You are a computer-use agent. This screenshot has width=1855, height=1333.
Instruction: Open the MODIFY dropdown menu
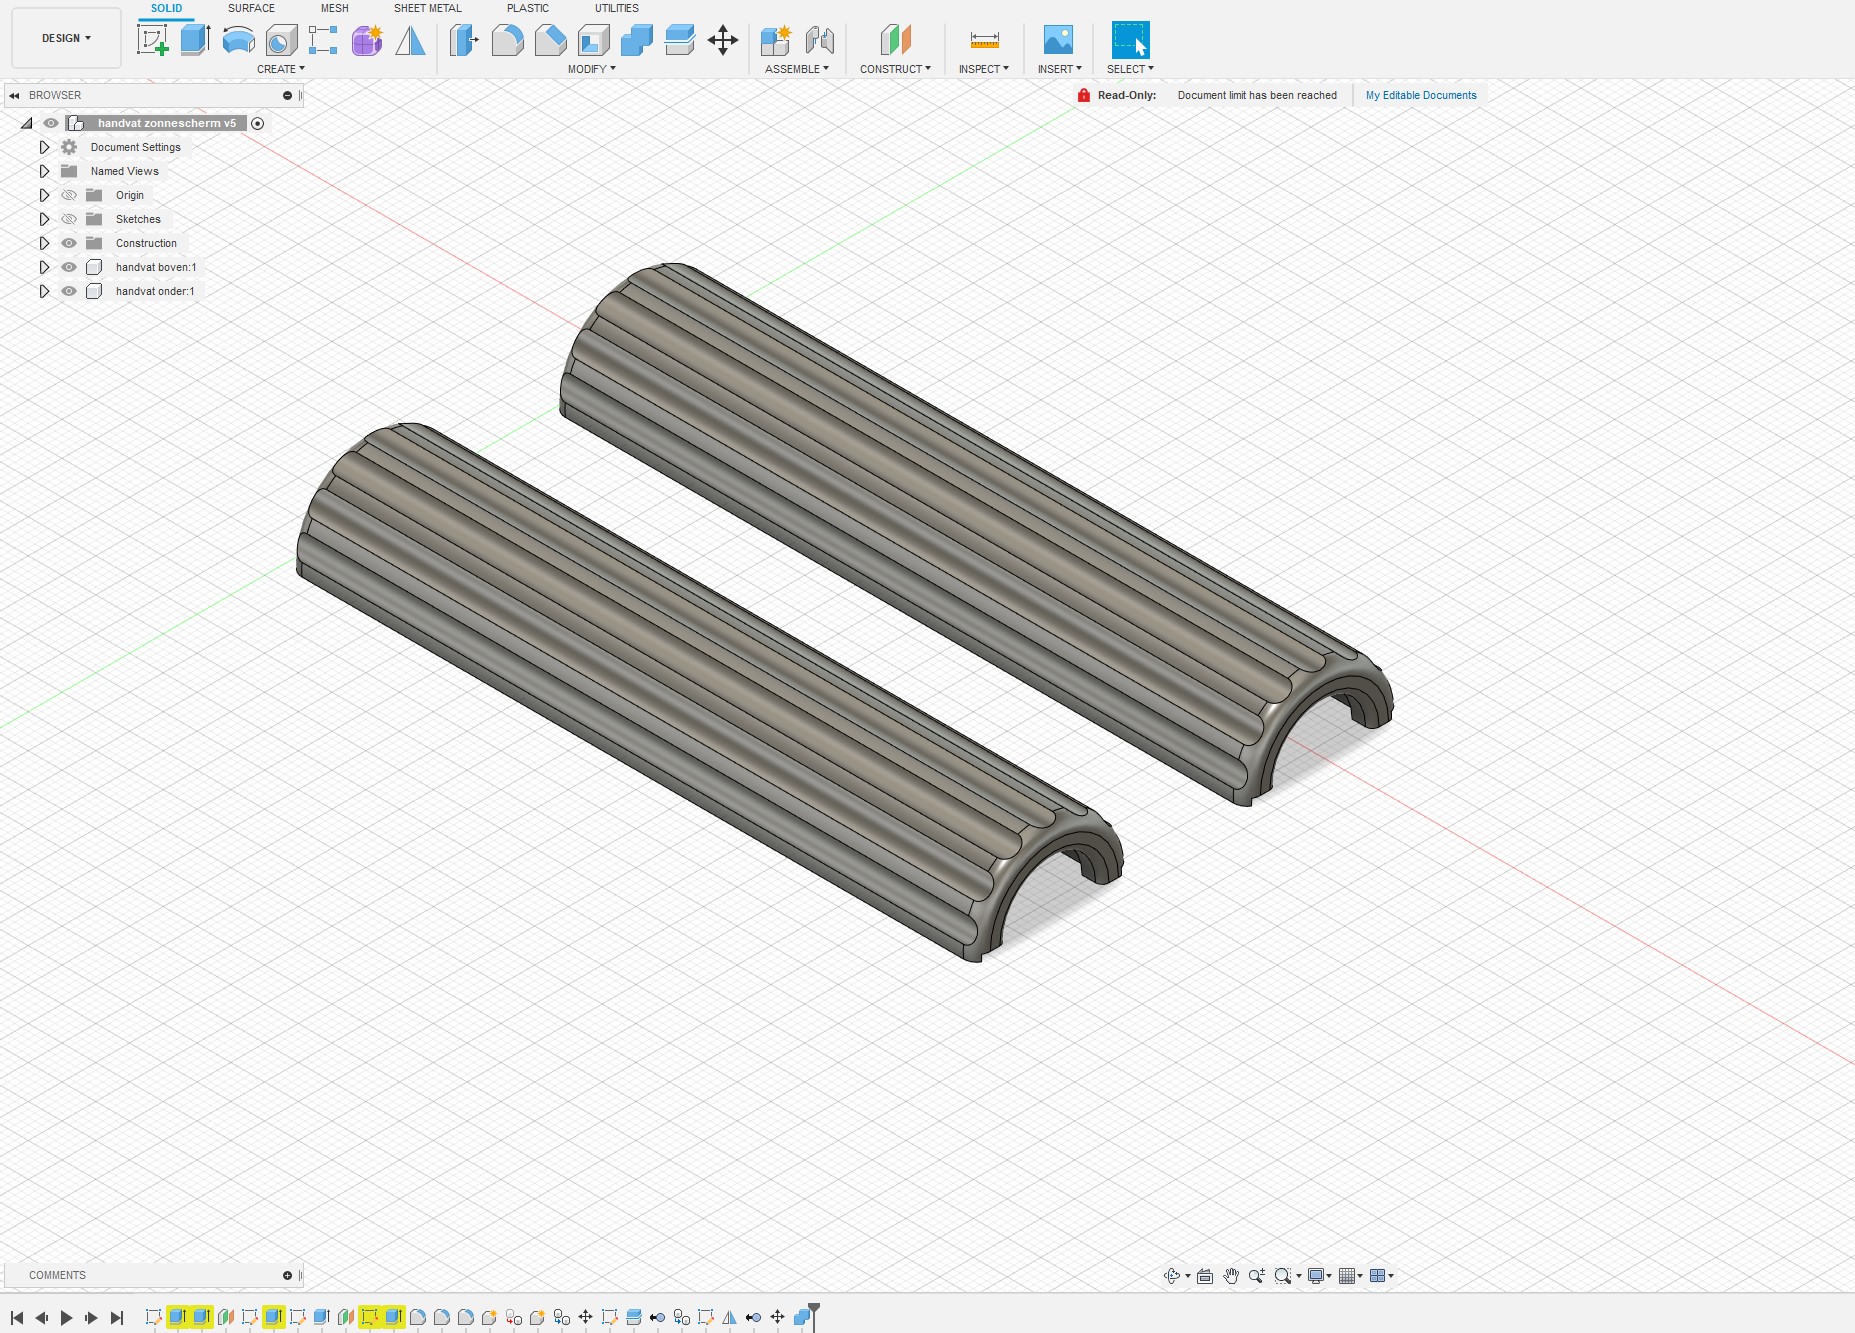click(x=591, y=69)
